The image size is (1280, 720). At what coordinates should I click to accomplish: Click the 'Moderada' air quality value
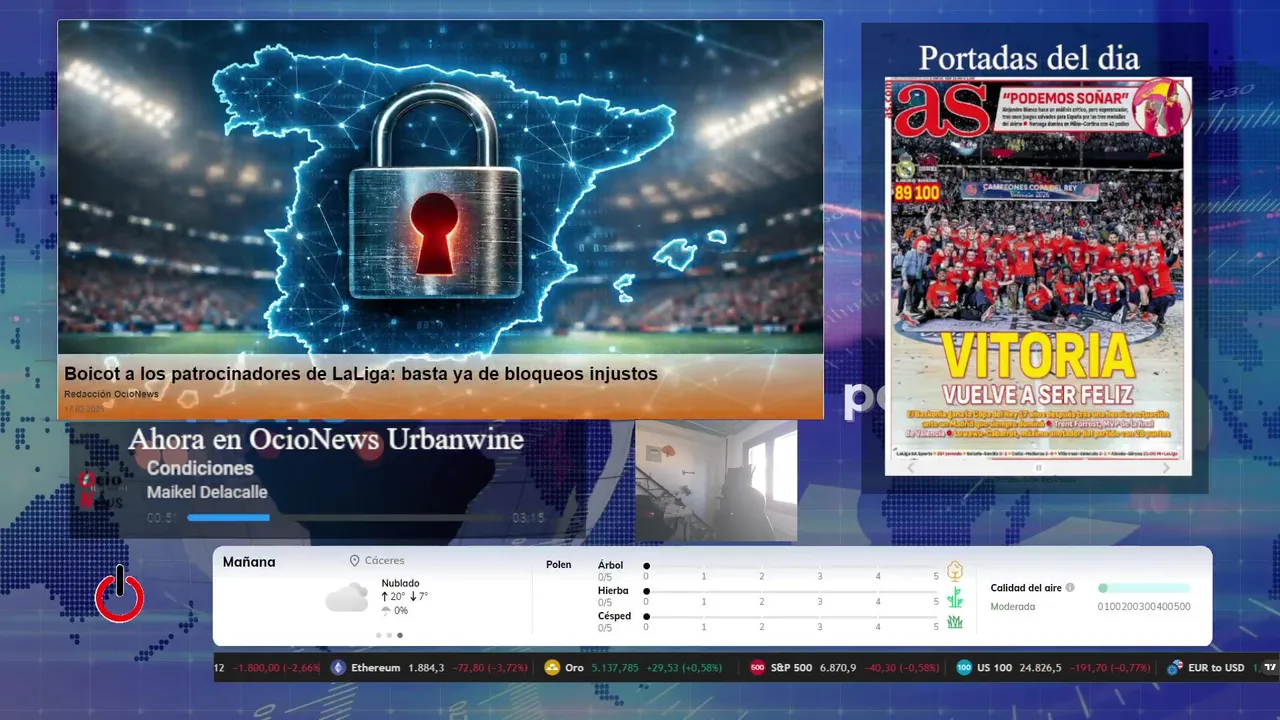pyautogui.click(x=1013, y=606)
